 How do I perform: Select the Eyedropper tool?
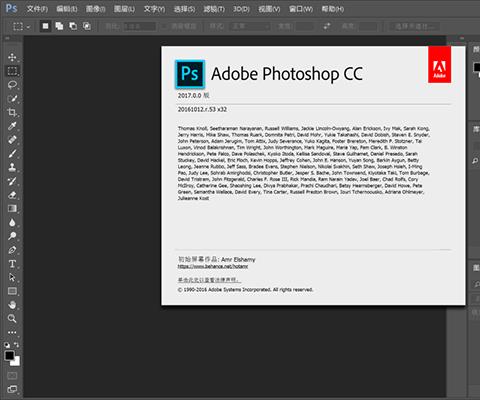[12, 126]
